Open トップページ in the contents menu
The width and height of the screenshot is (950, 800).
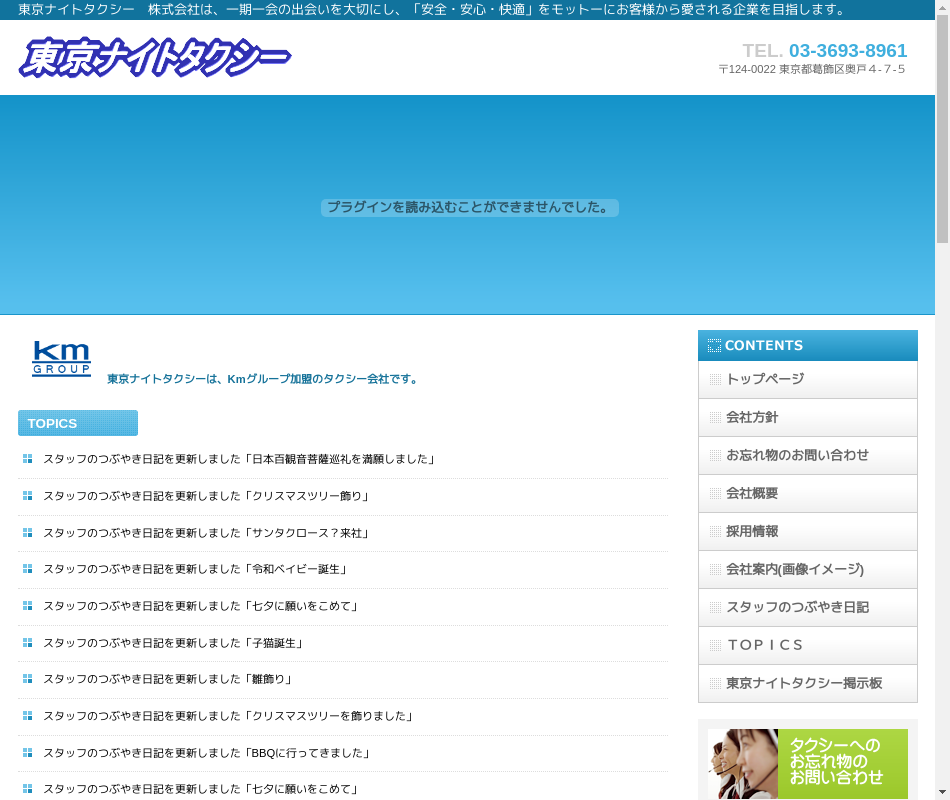click(808, 379)
